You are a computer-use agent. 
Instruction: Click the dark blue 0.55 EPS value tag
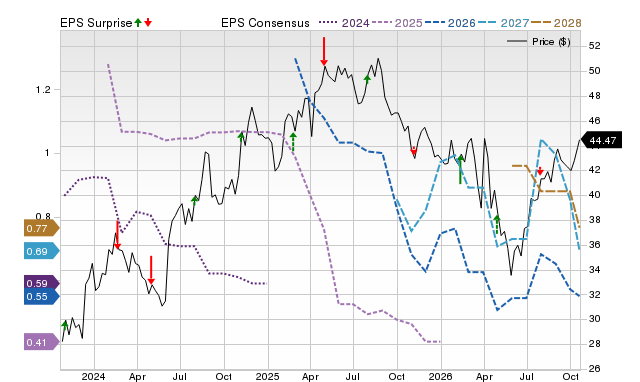(x=42, y=297)
